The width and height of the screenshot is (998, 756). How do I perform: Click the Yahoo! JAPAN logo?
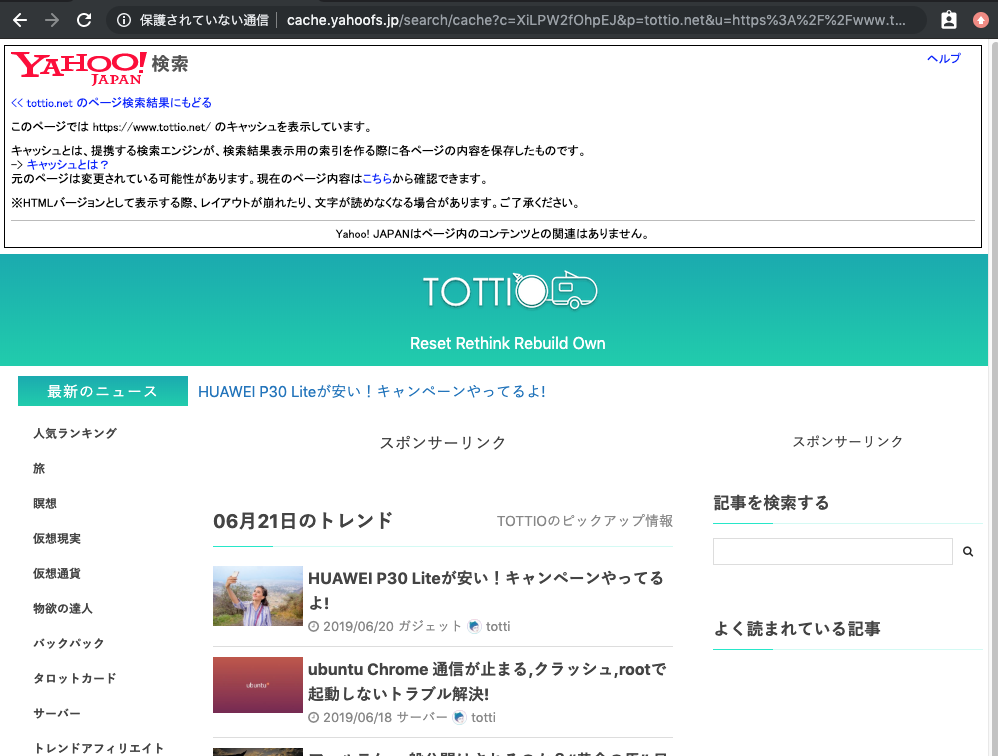coord(79,68)
